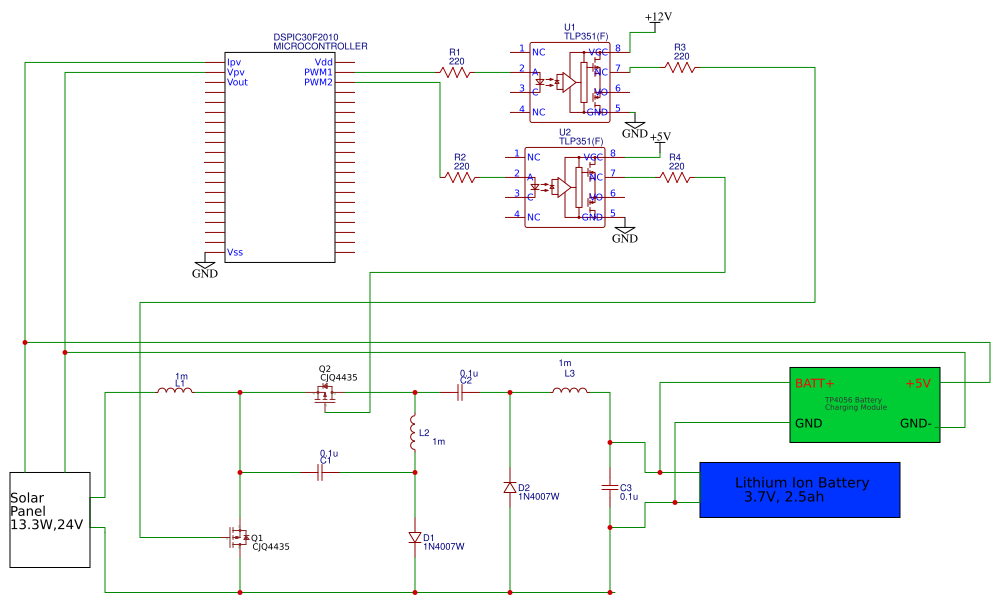Click the R1 220 resistor symbol
Screen dimensions: 1000x605
tap(455, 70)
